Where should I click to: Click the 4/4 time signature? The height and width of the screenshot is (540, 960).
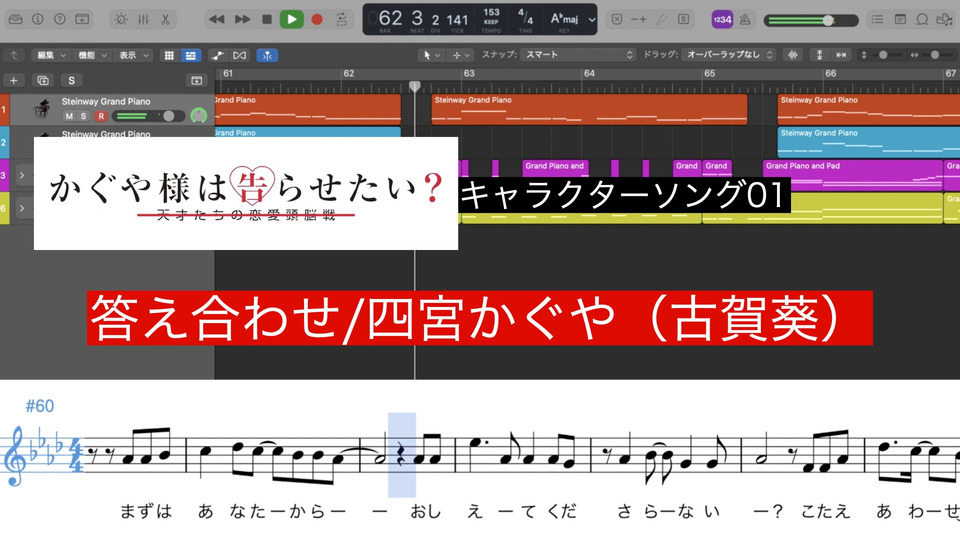click(x=525, y=15)
